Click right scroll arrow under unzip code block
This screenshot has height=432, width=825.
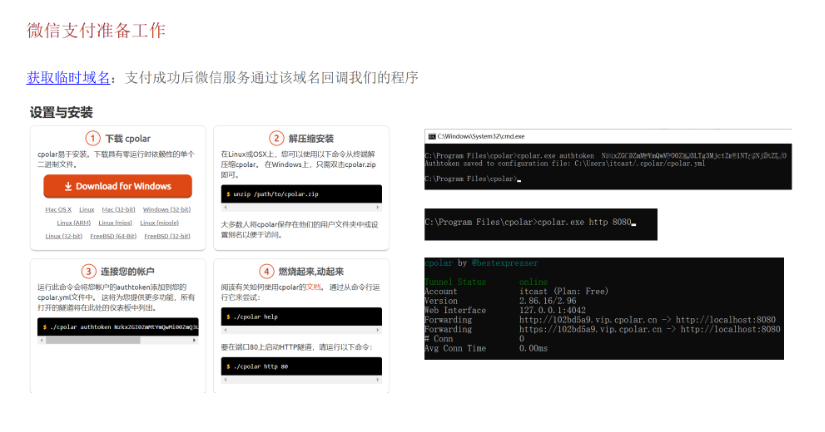[378, 207]
